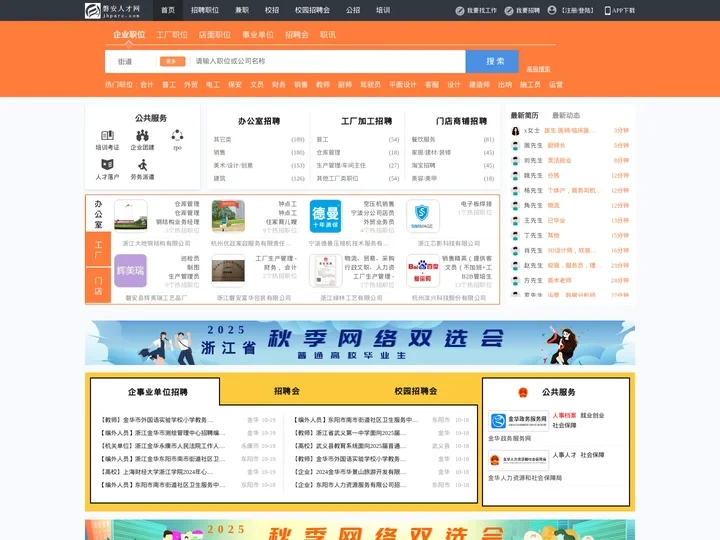Image resolution: width=720 pixels, height=540 pixels.
Task: Click the user avatar icon beside 注册·登陆
Action: coord(552,10)
